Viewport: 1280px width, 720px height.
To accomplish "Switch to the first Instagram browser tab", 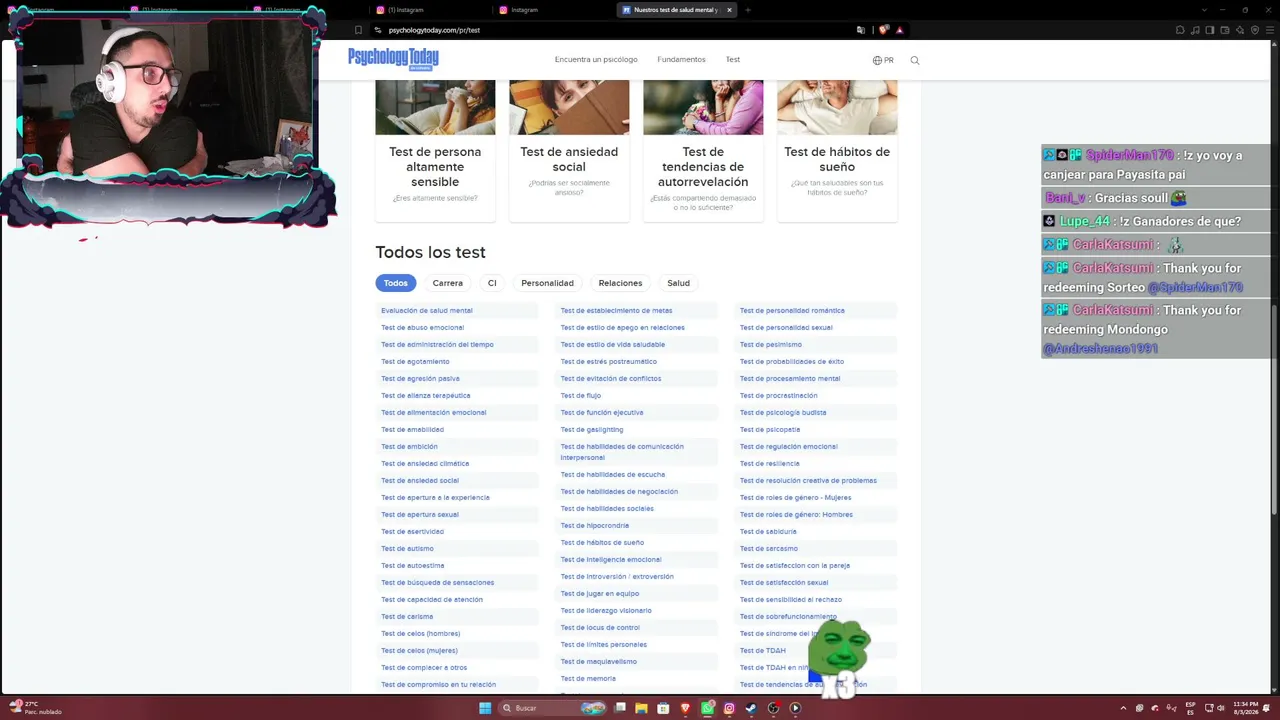I will point(38,10).
